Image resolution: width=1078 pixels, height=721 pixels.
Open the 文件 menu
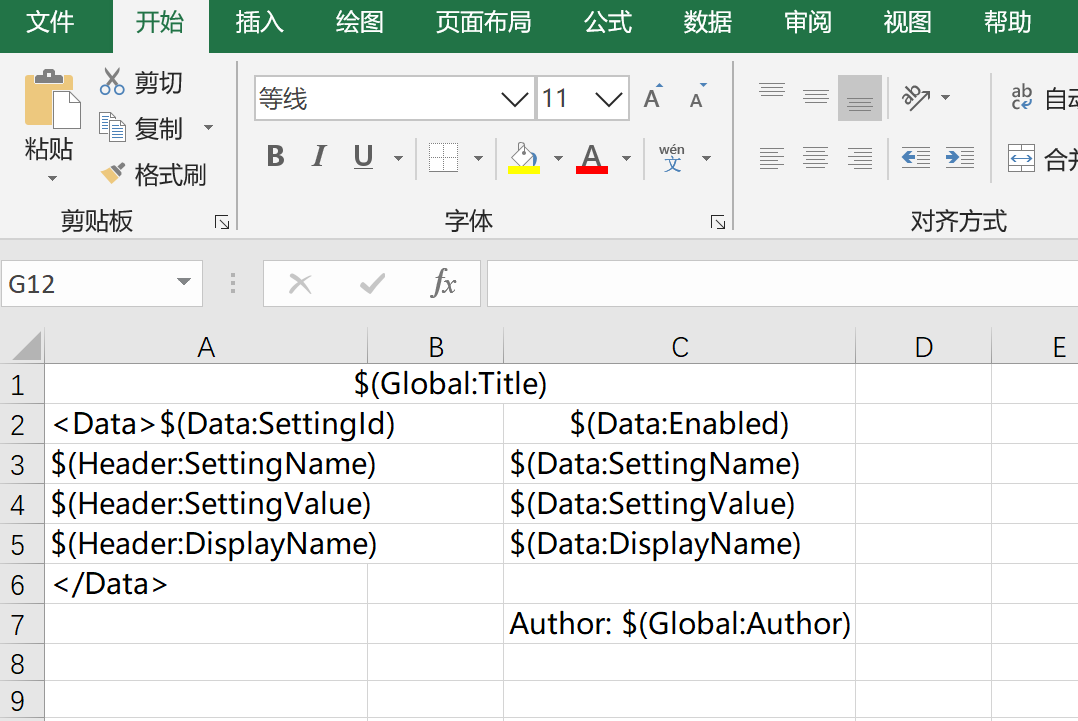[x=50, y=23]
